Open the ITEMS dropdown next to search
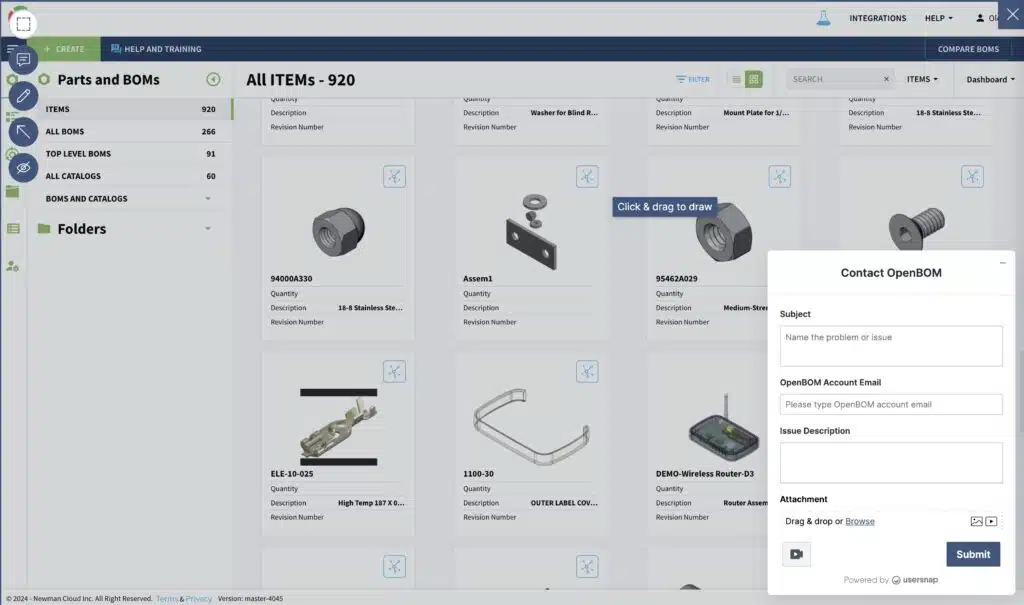Image resolution: width=1024 pixels, height=605 pixels. pyautogui.click(x=921, y=79)
